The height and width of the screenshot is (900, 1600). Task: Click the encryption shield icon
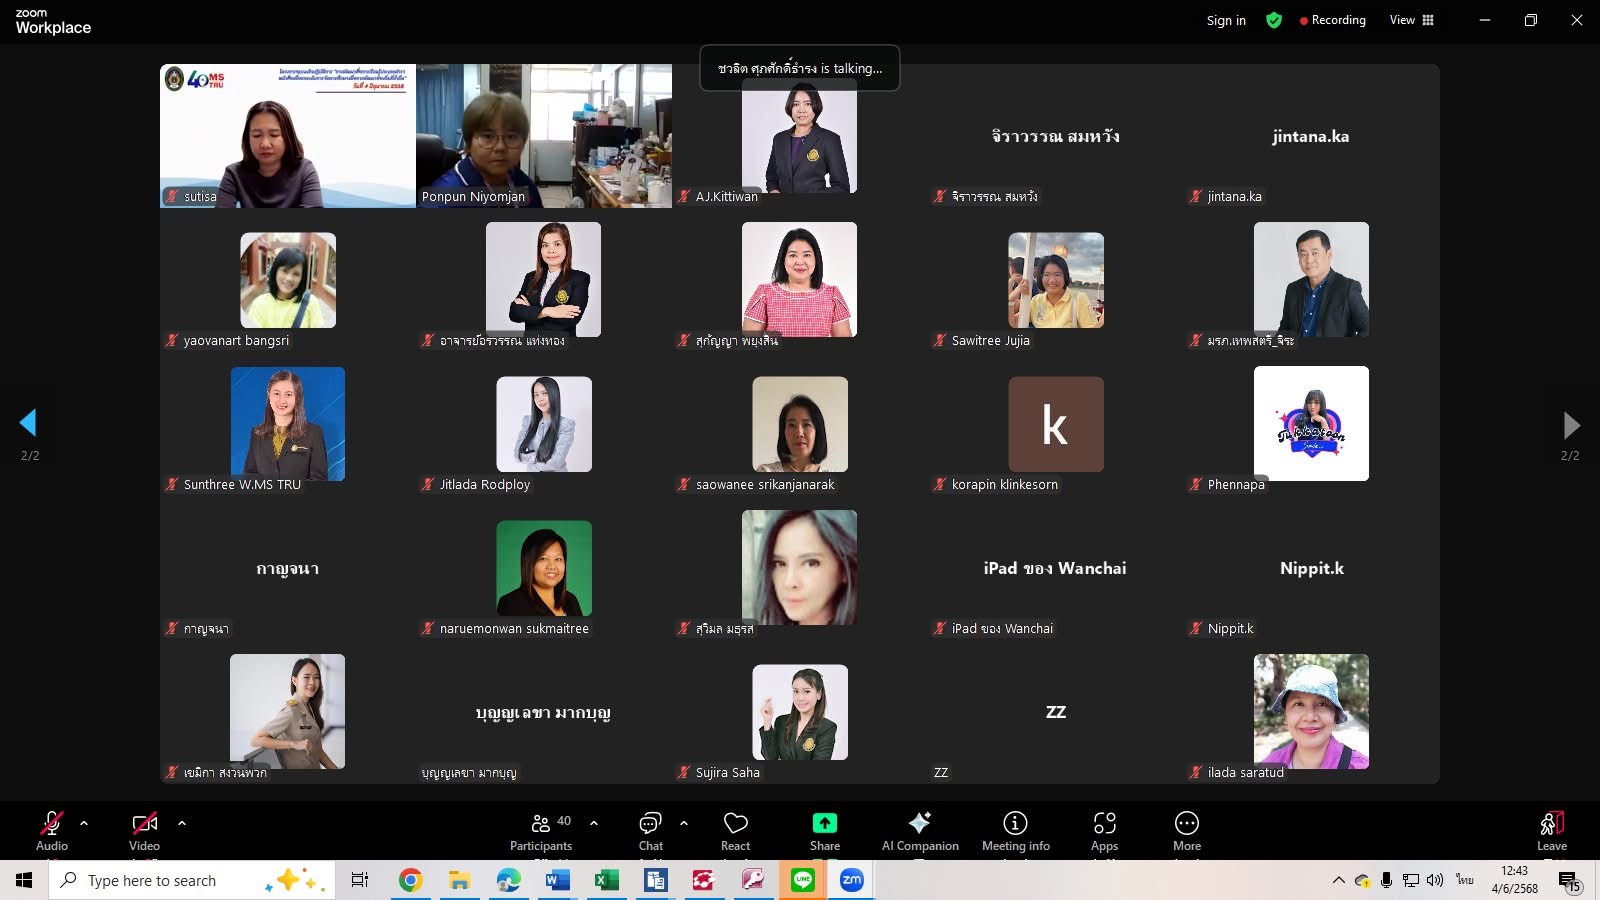(1274, 20)
